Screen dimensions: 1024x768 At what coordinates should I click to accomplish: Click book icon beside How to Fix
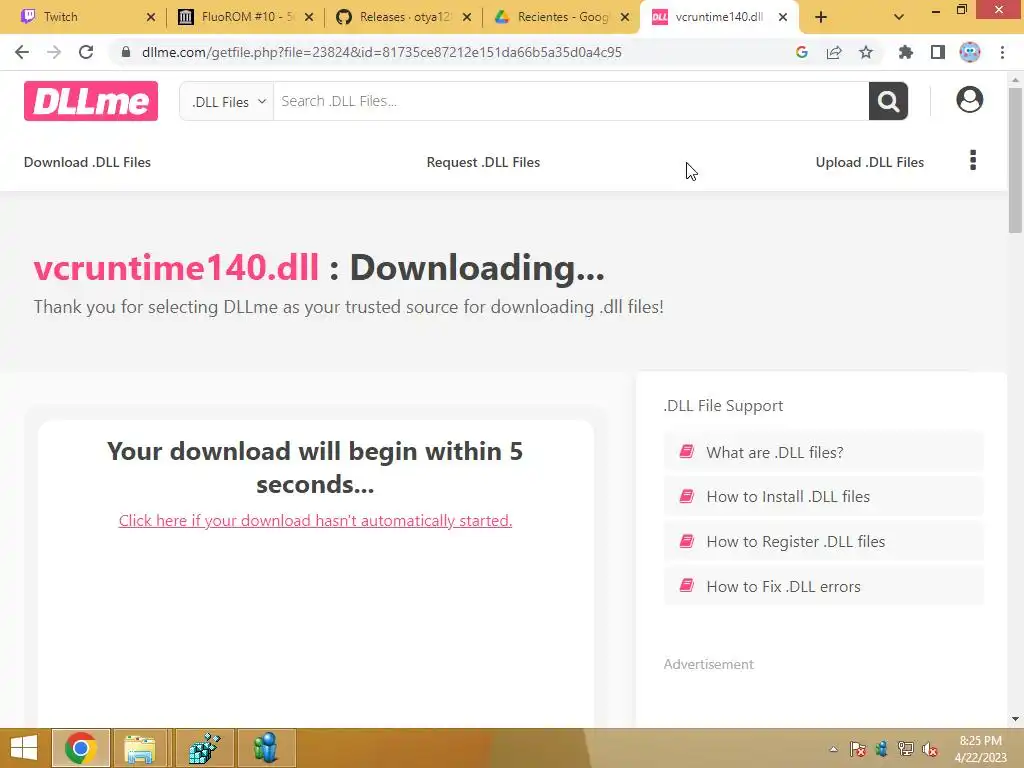point(686,585)
